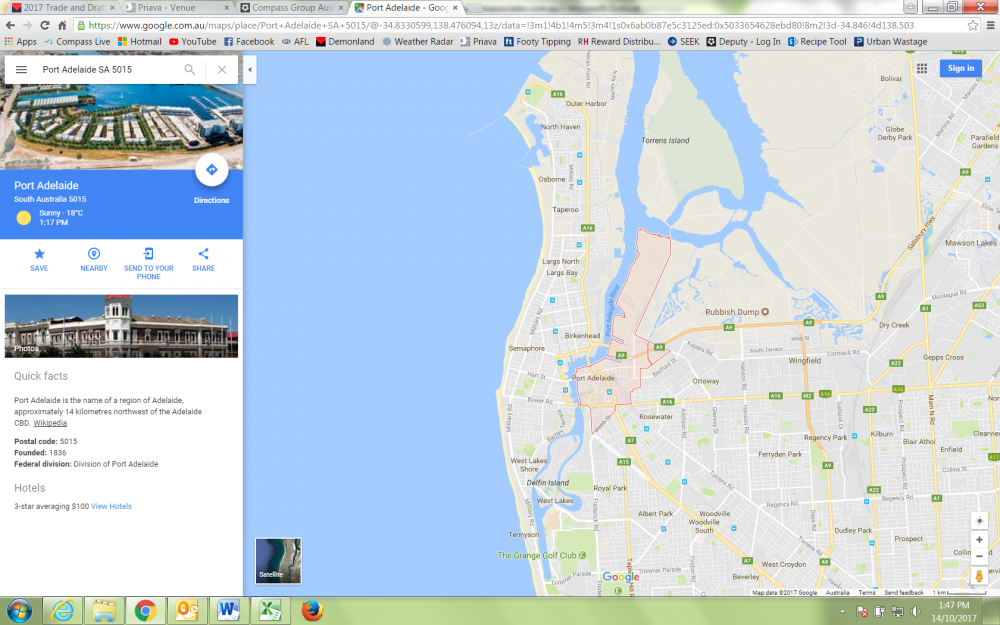Select Send to your phone
Viewport: 1000px width, 625px height.
[148, 255]
